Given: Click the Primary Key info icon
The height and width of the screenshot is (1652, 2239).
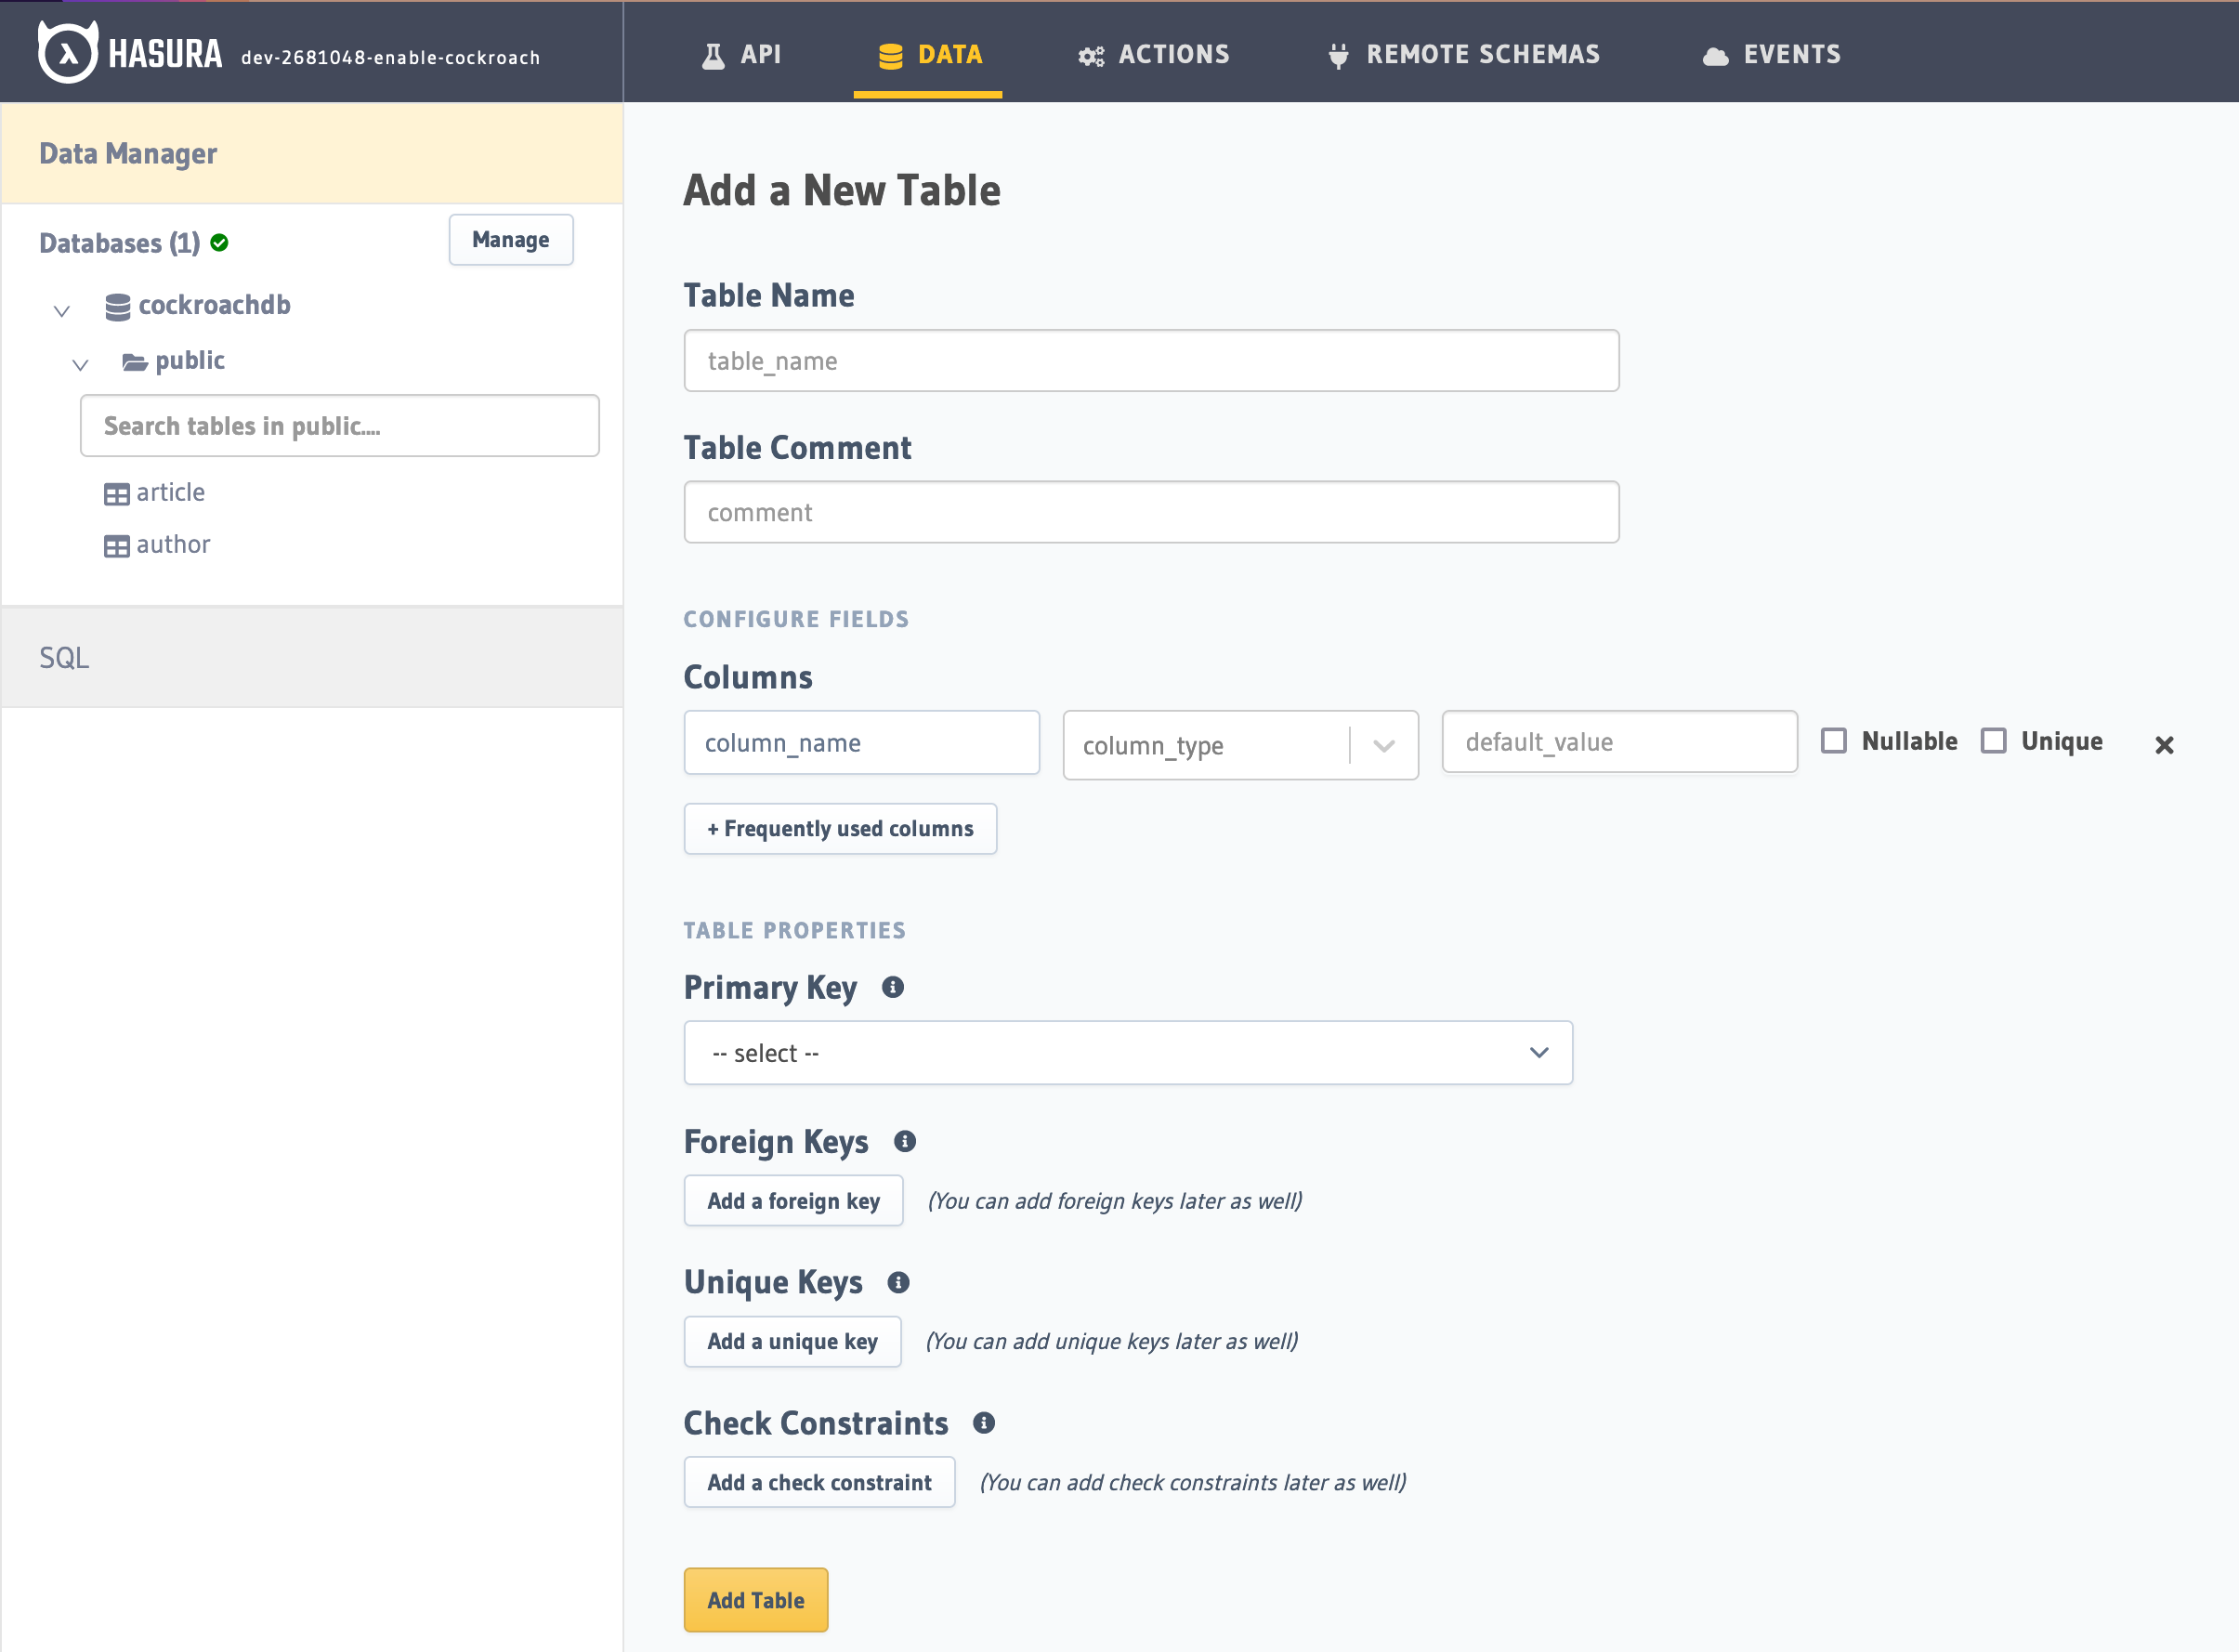Looking at the screenshot, I should [892, 987].
